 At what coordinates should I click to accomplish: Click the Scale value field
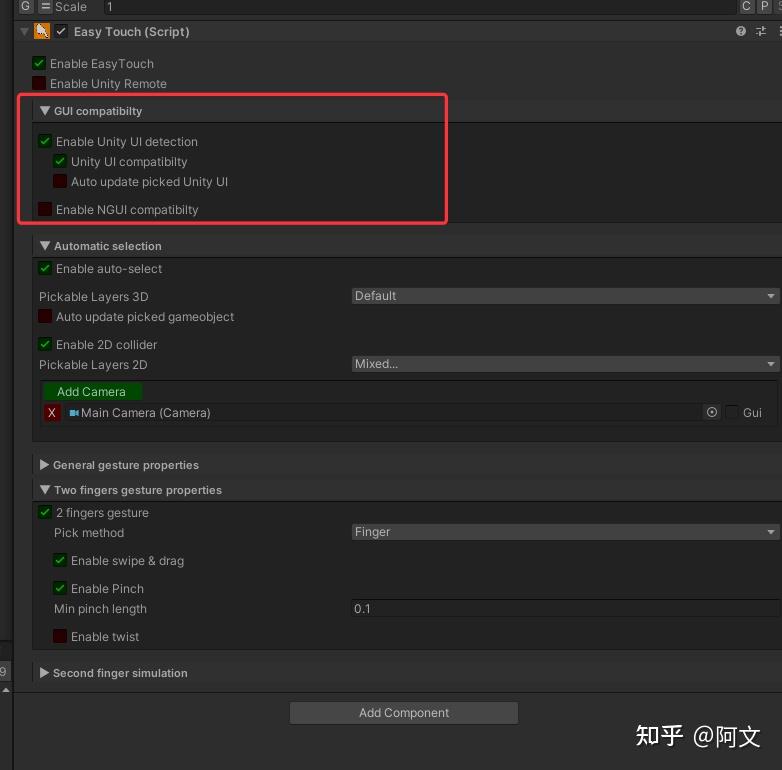point(420,6)
